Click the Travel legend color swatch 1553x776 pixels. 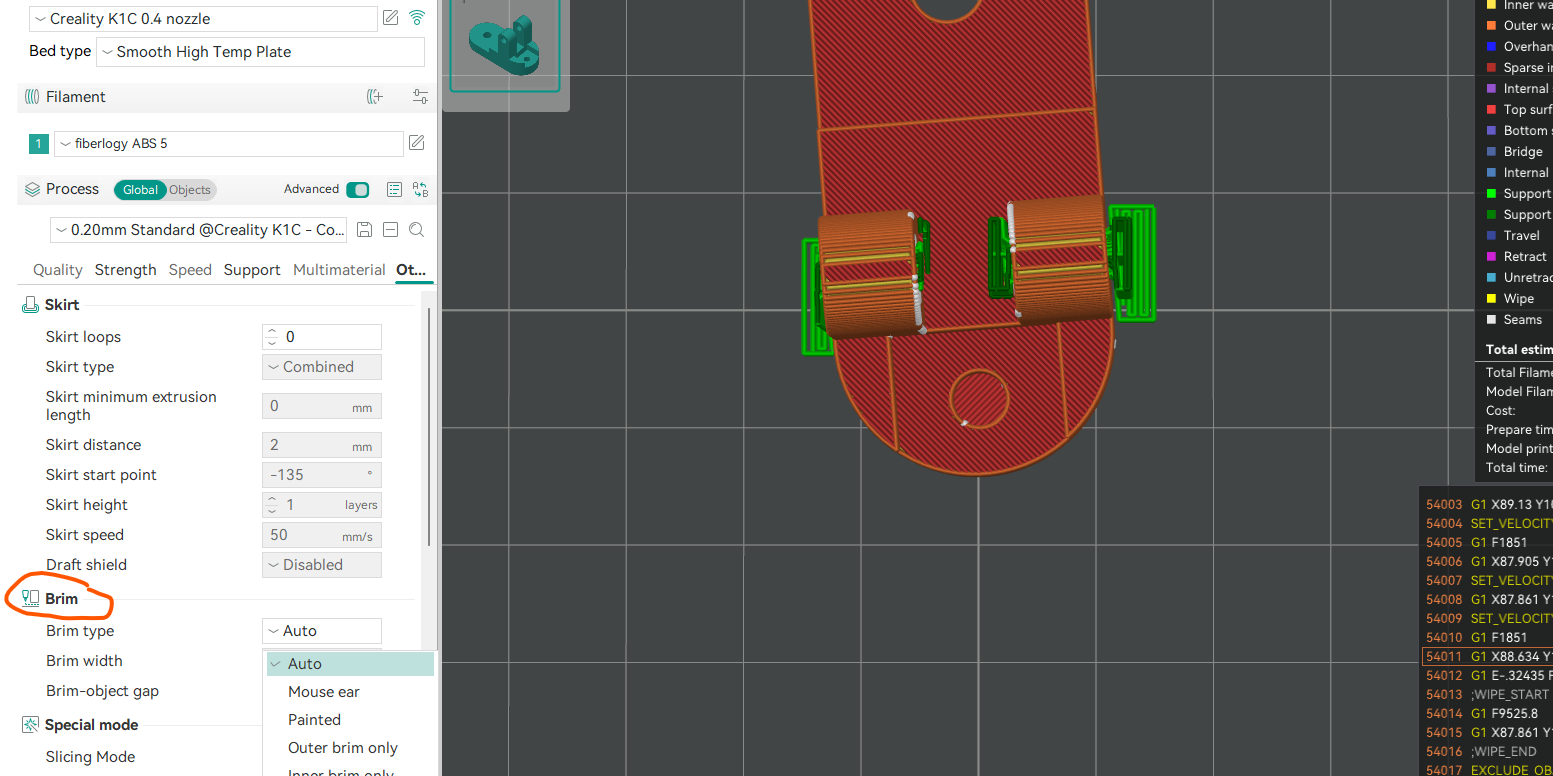(1491, 236)
